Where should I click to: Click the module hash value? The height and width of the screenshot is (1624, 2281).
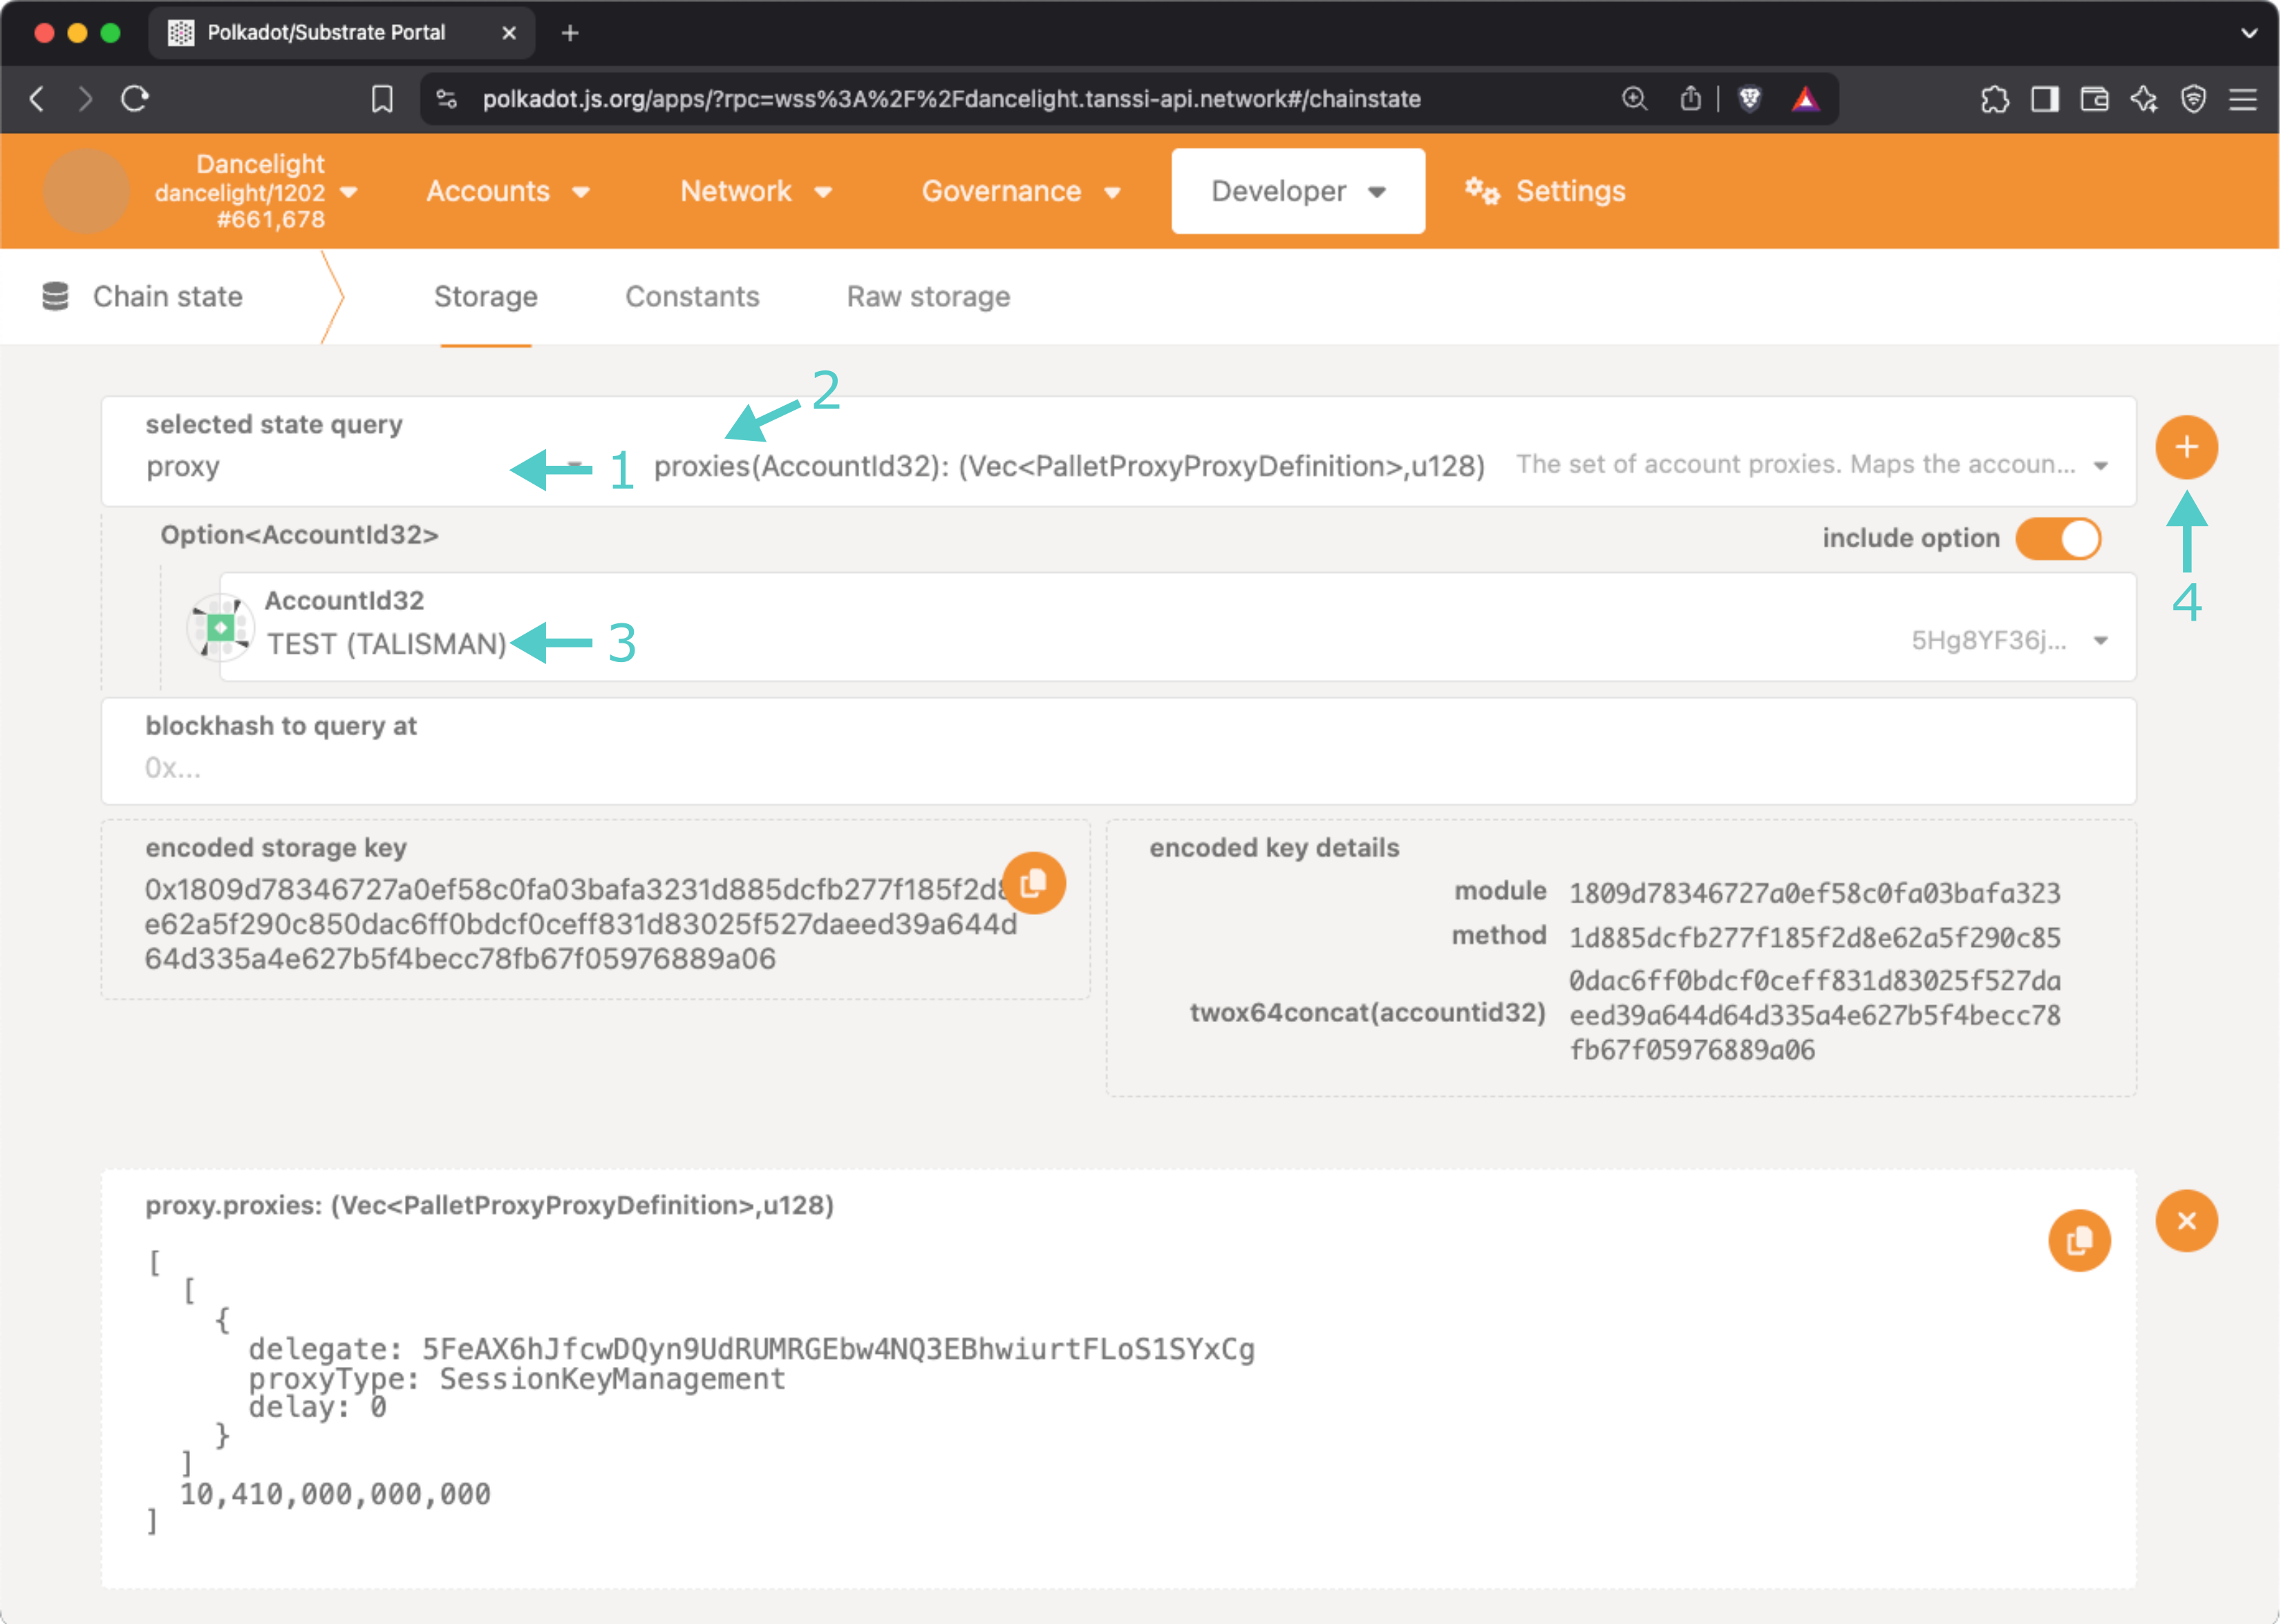[1814, 893]
